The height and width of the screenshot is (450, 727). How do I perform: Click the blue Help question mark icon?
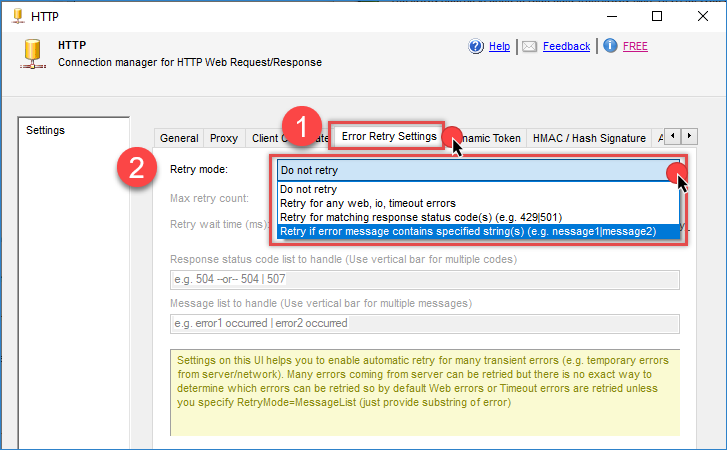(476, 46)
